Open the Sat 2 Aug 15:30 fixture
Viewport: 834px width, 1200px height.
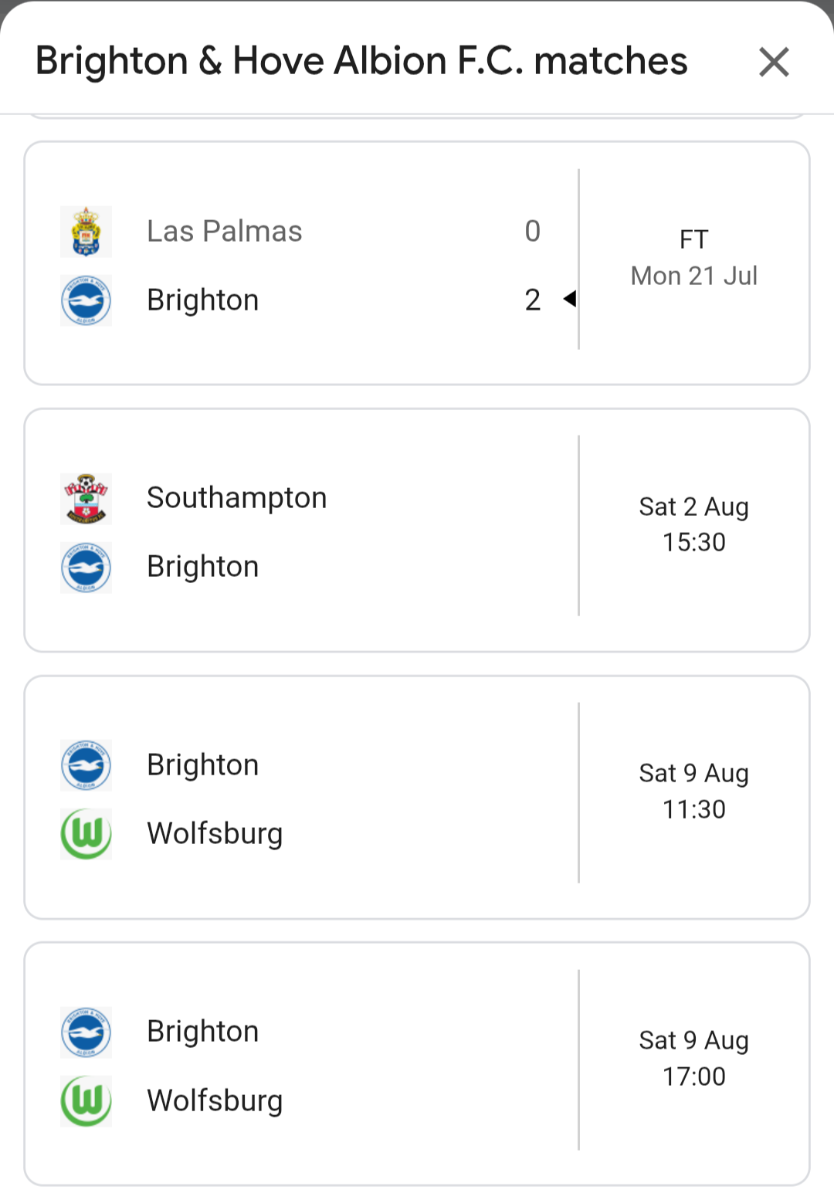694,525
